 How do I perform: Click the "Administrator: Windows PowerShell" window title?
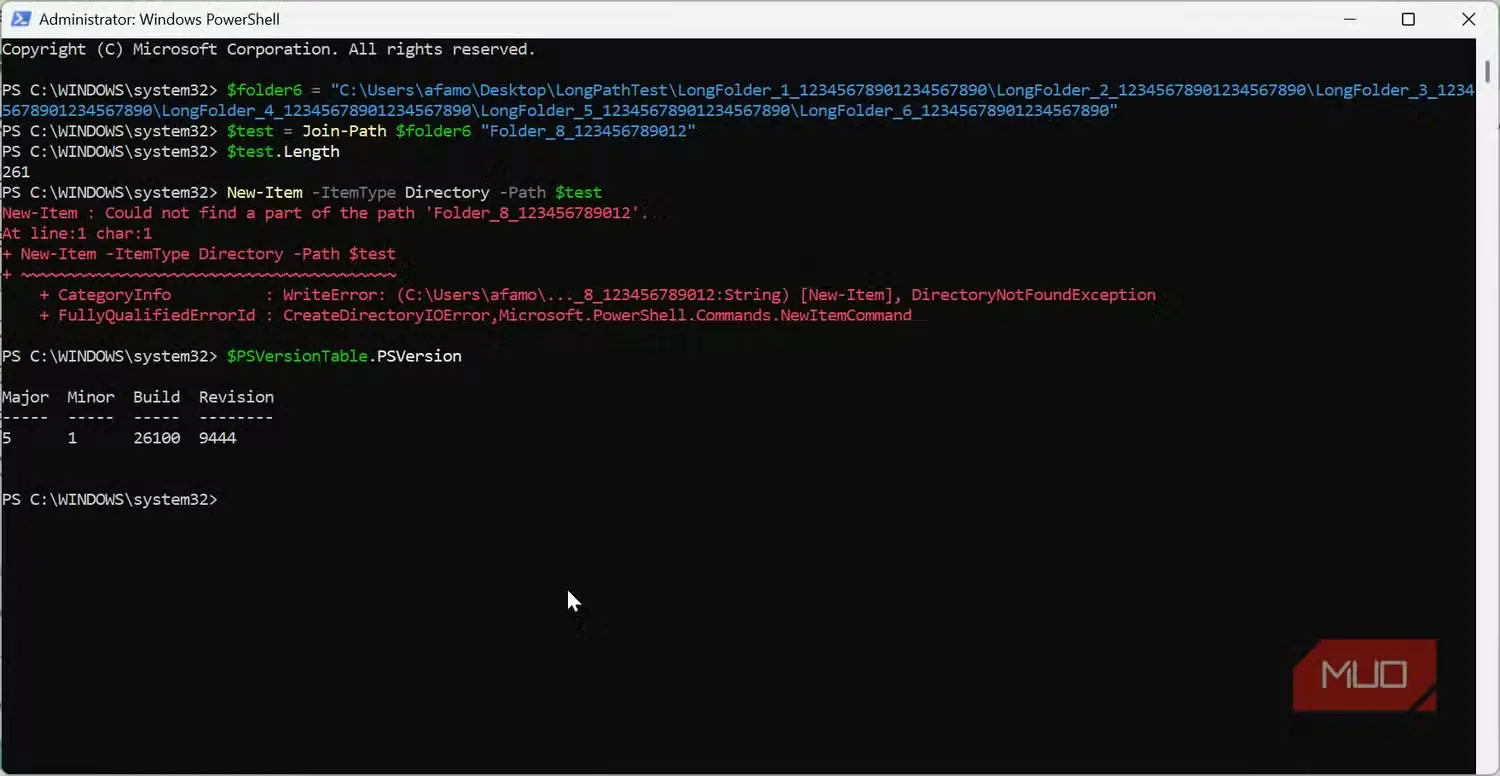159,19
